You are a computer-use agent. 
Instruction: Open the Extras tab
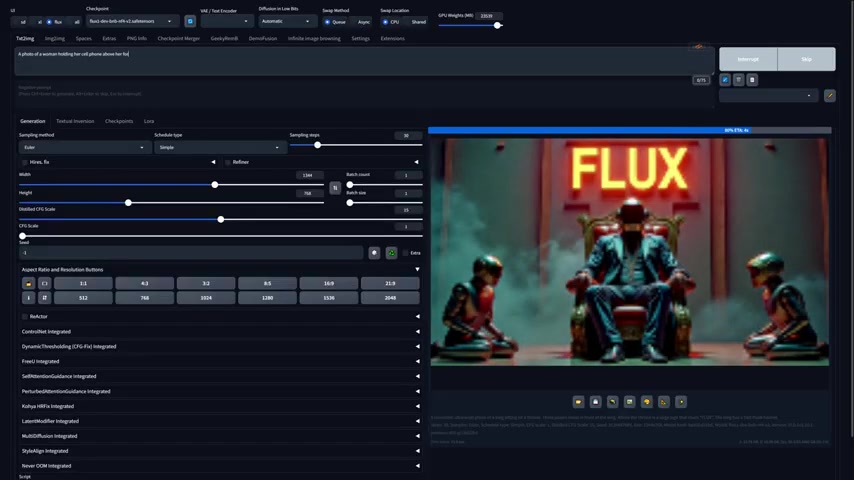point(109,39)
